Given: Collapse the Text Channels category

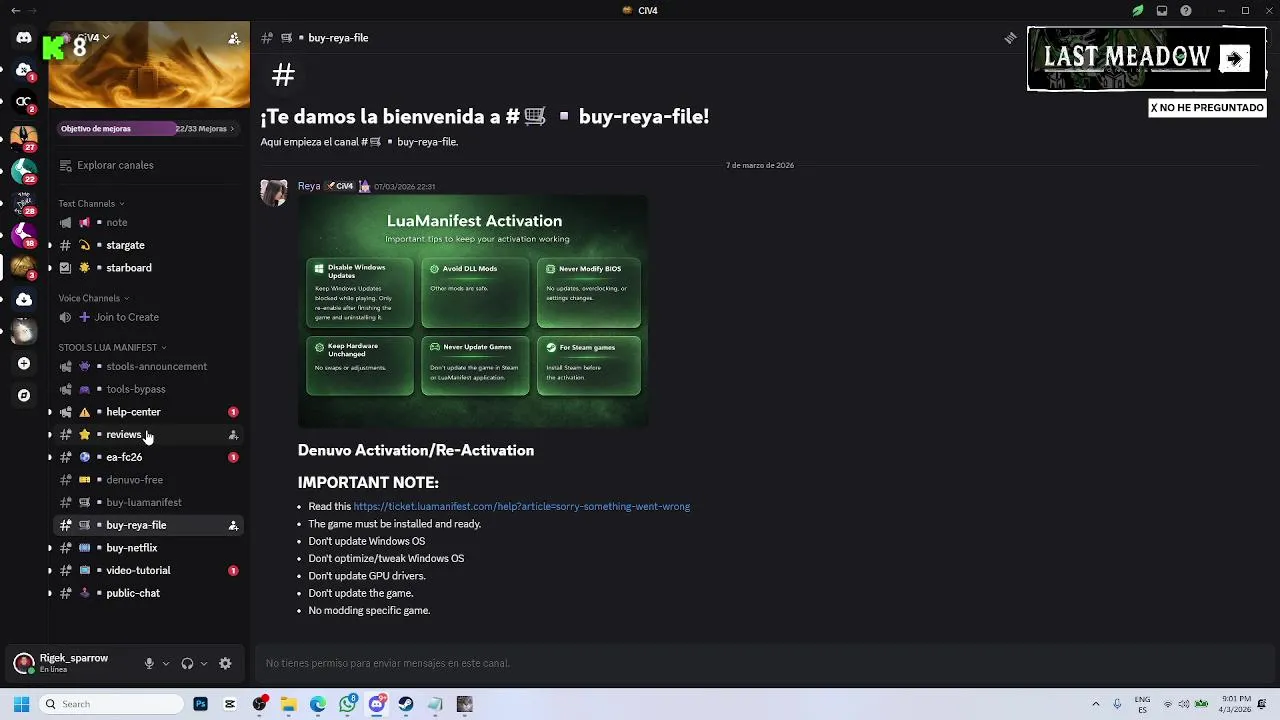Looking at the screenshot, I should pyautogui.click(x=91, y=203).
